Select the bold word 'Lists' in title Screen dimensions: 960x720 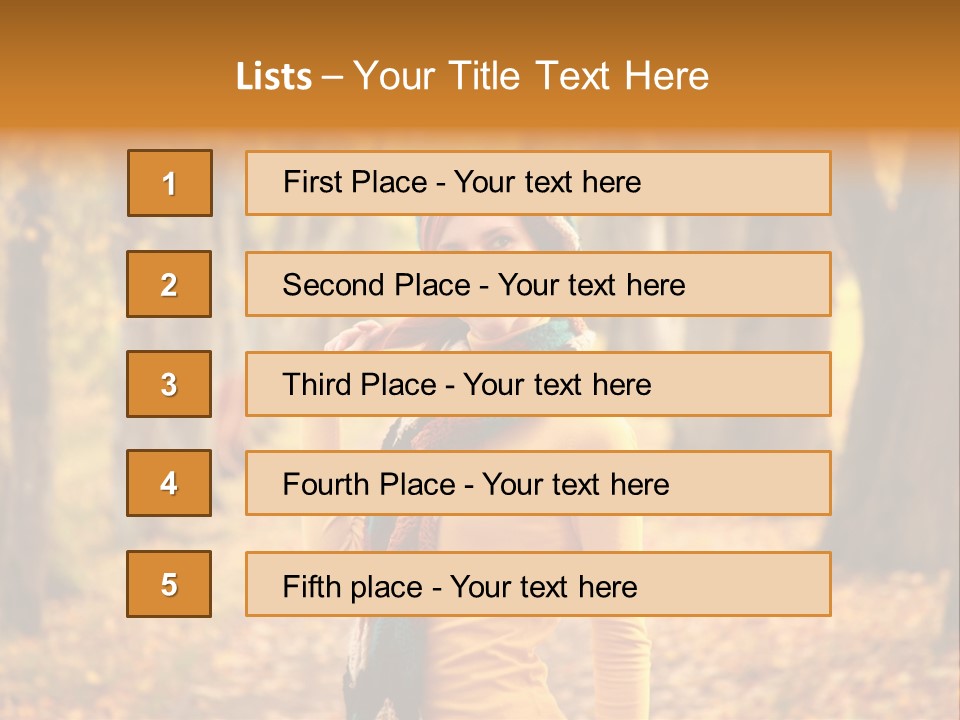tap(274, 77)
